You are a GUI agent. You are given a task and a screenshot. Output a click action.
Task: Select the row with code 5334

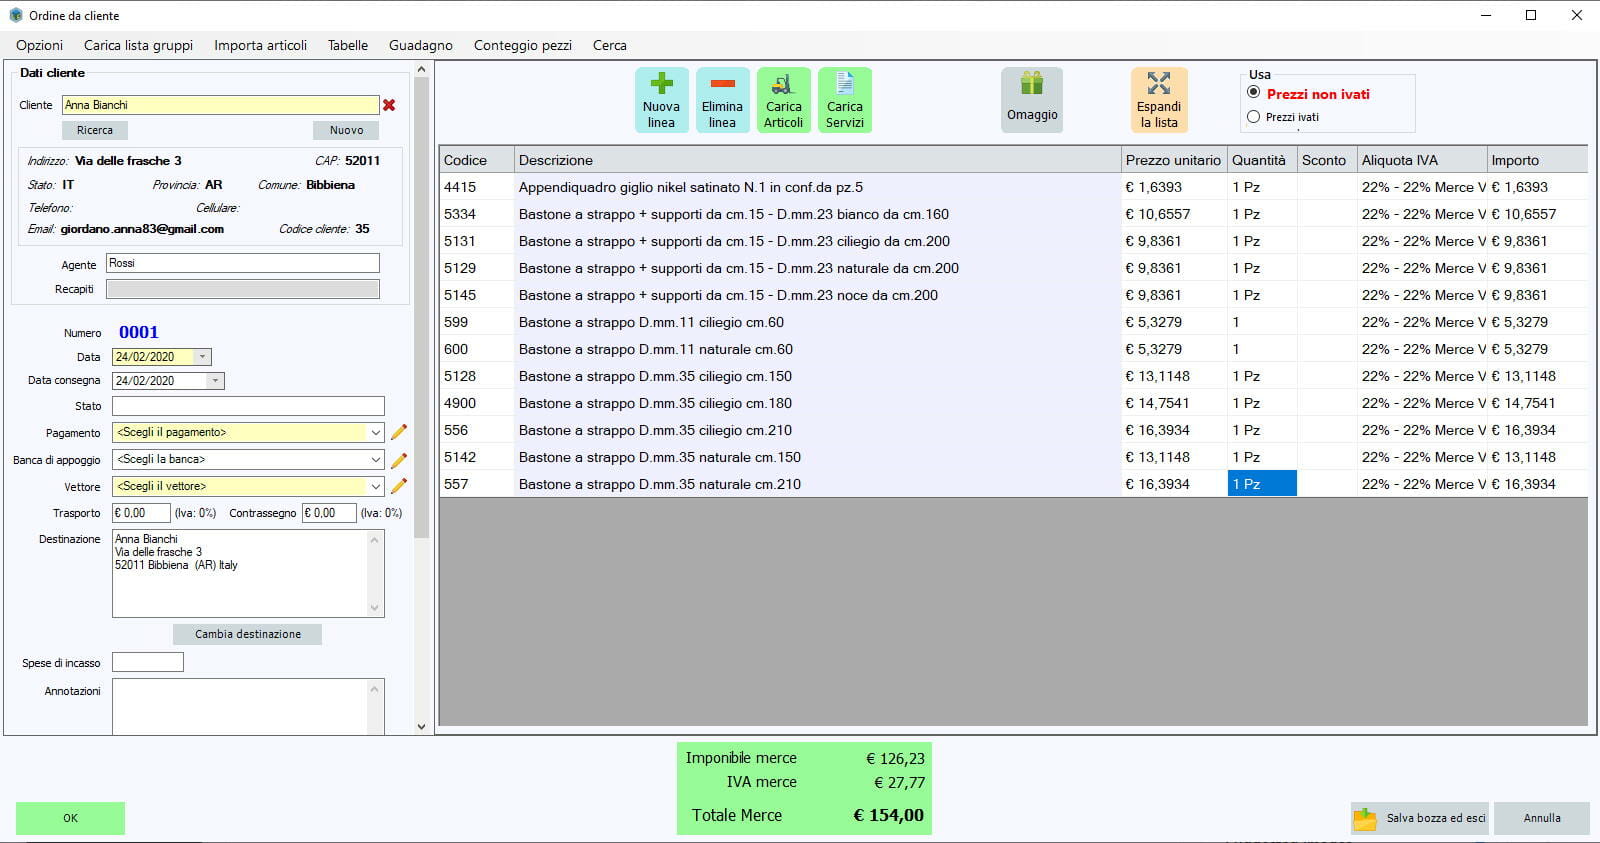[x=1013, y=214]
